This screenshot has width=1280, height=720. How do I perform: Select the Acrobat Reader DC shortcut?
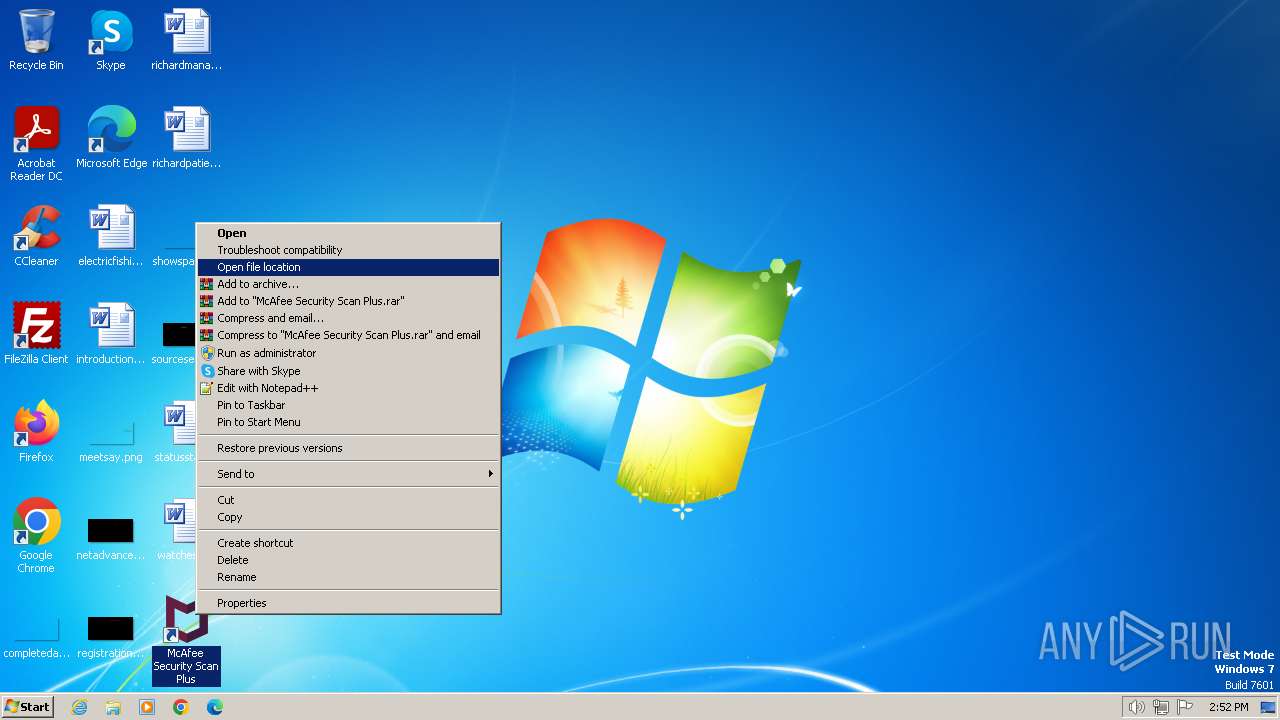pyautogui.click(x=36, y=144)
